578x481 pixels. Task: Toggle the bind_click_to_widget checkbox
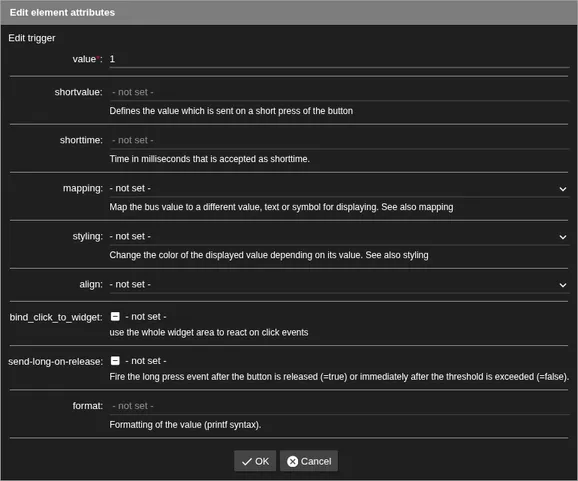point(115,317)
